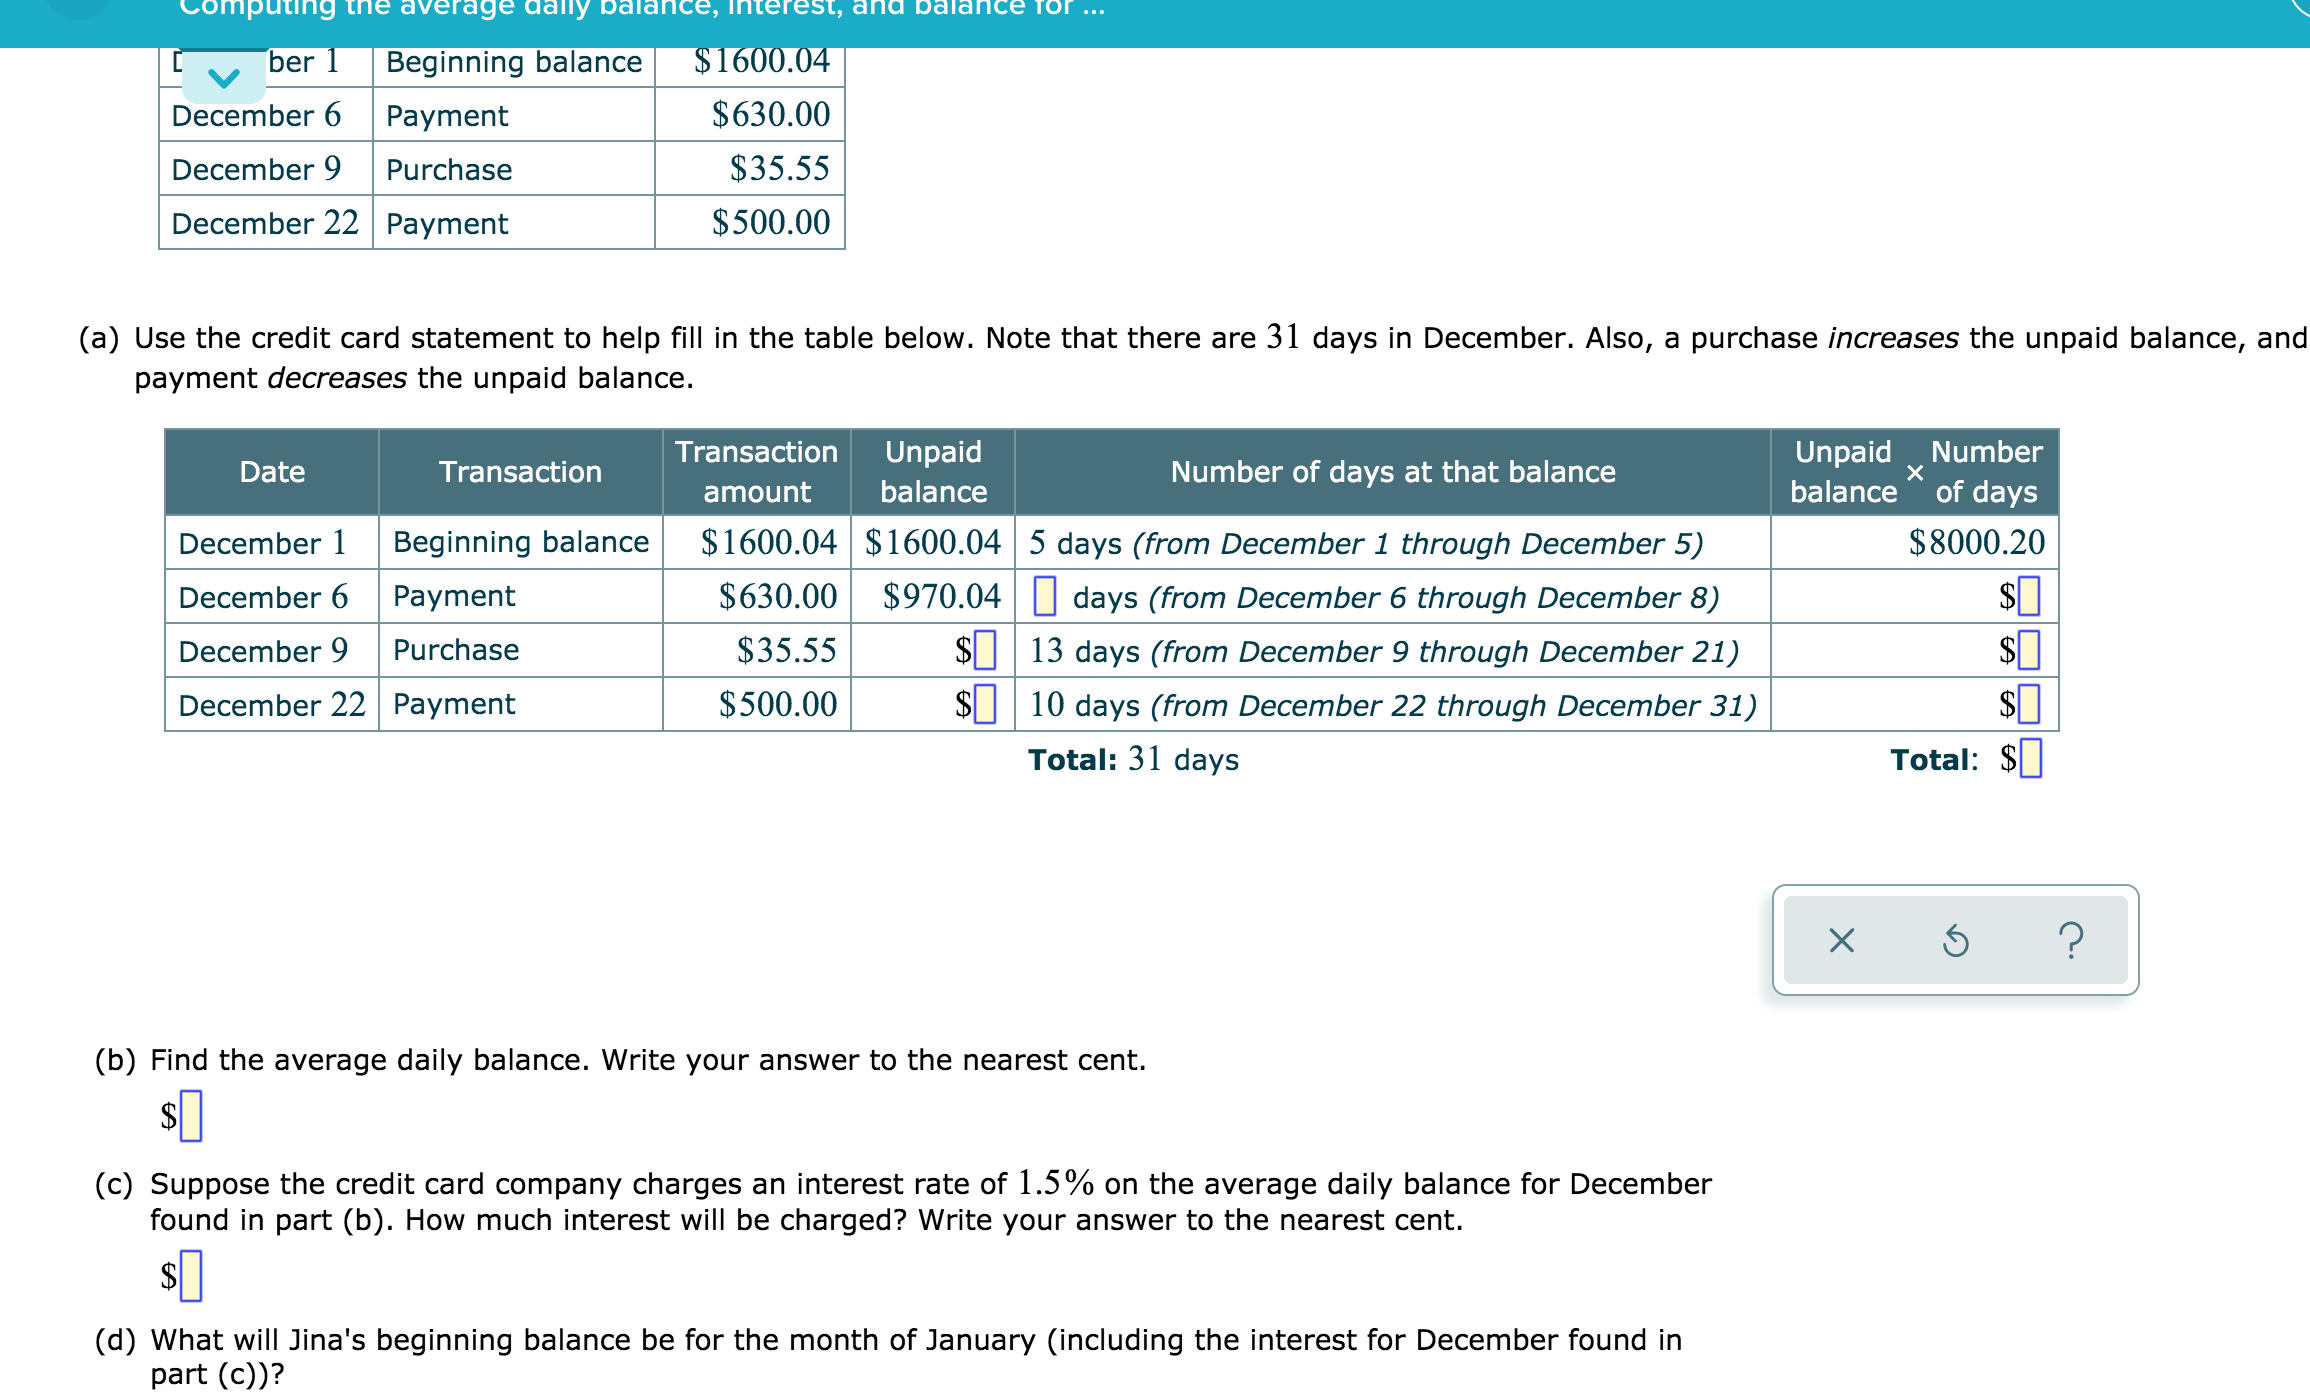Collapse the blue chevron dropdown tab
Image resolution: width=2310 pixels, height=1396 pixels.
point(224,77)
